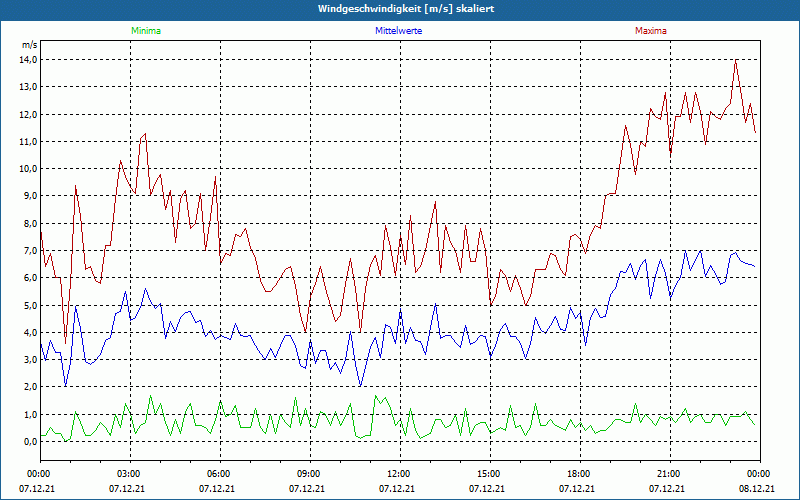This screenshot has height=500, width=800.
Task: Click the 09:00 time axis label
Action: coord(309,474)
